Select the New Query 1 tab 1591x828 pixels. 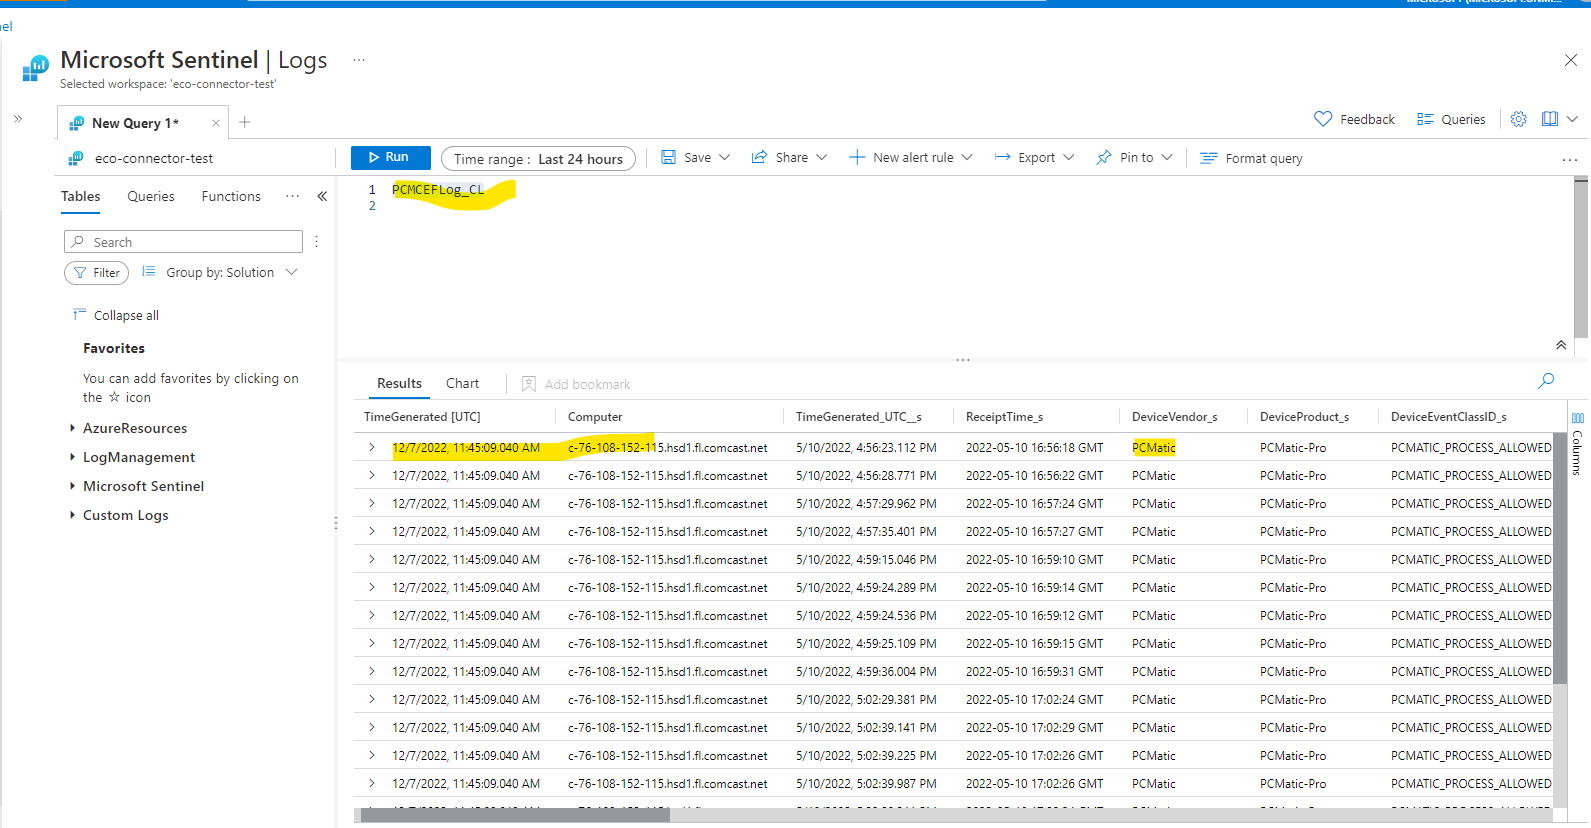(135, 123)
